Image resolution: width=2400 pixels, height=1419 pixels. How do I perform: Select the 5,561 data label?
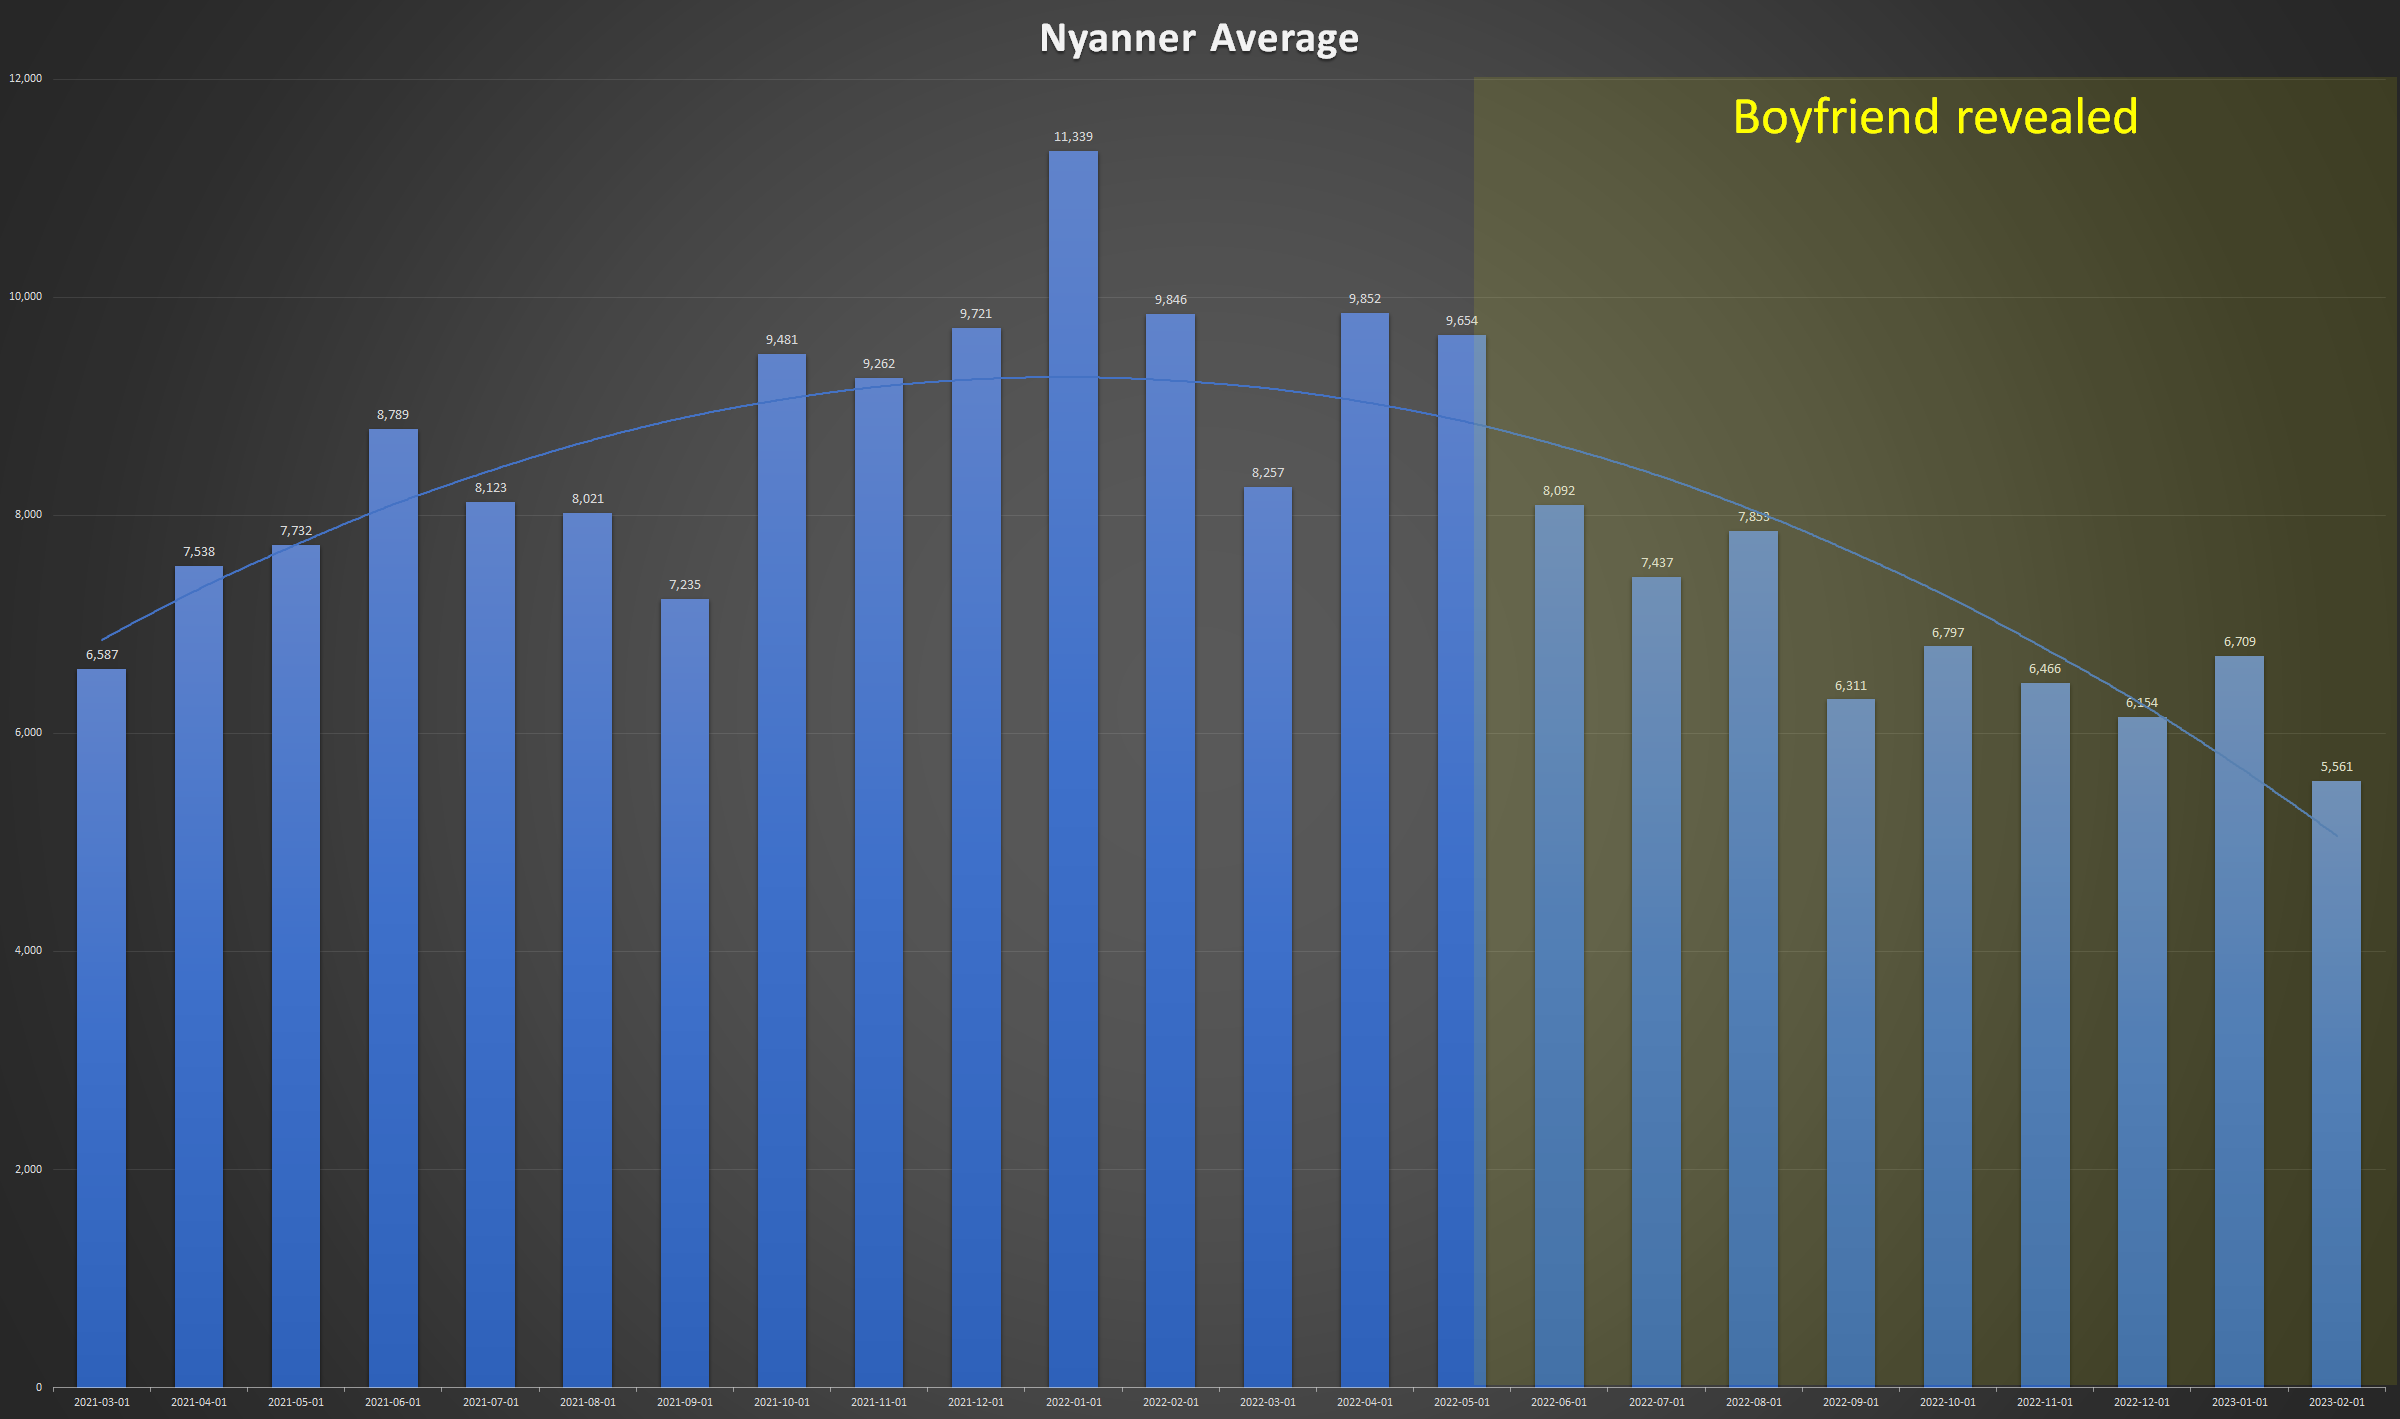(2336, 767)
